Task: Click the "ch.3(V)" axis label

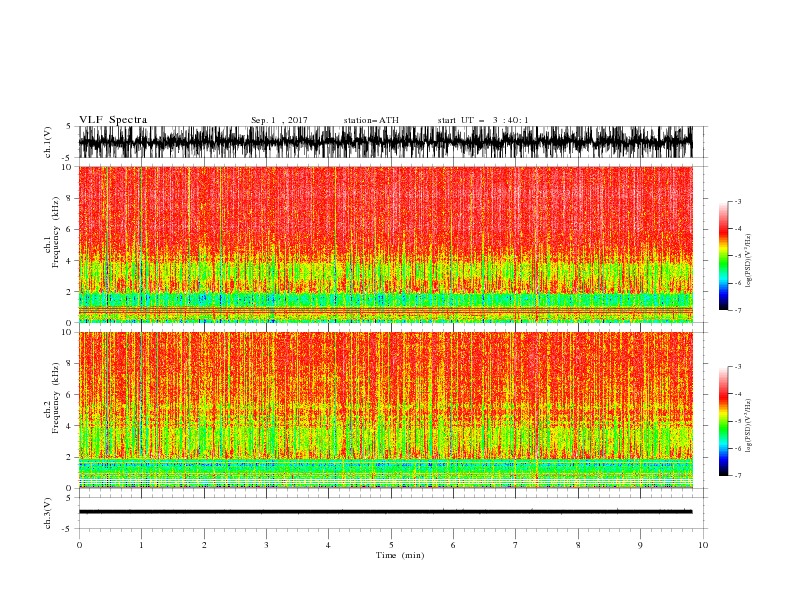Action: pos(48,513)
